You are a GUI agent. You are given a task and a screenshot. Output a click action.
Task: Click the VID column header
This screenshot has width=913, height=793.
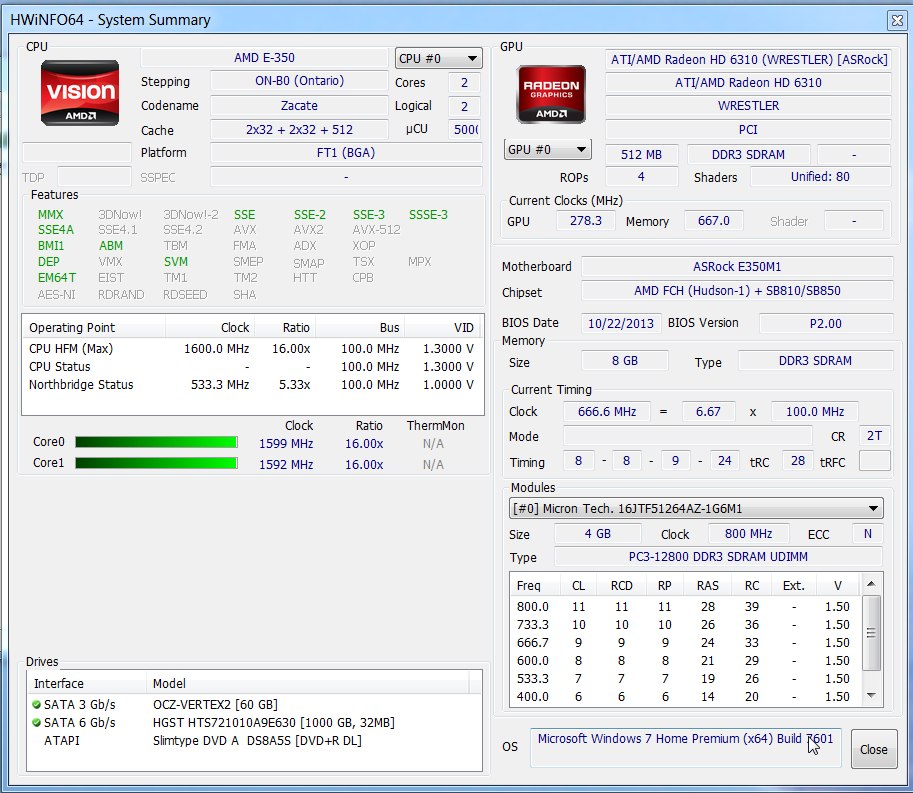[443, 328]
